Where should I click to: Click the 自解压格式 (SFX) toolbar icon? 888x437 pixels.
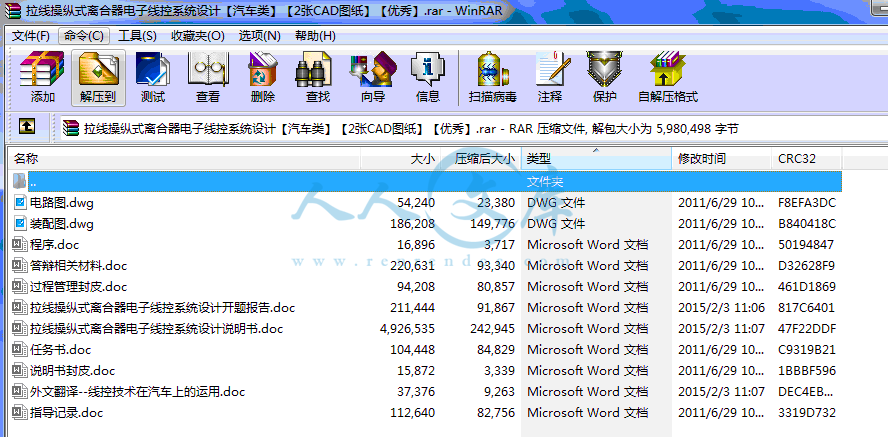(668, 69)
